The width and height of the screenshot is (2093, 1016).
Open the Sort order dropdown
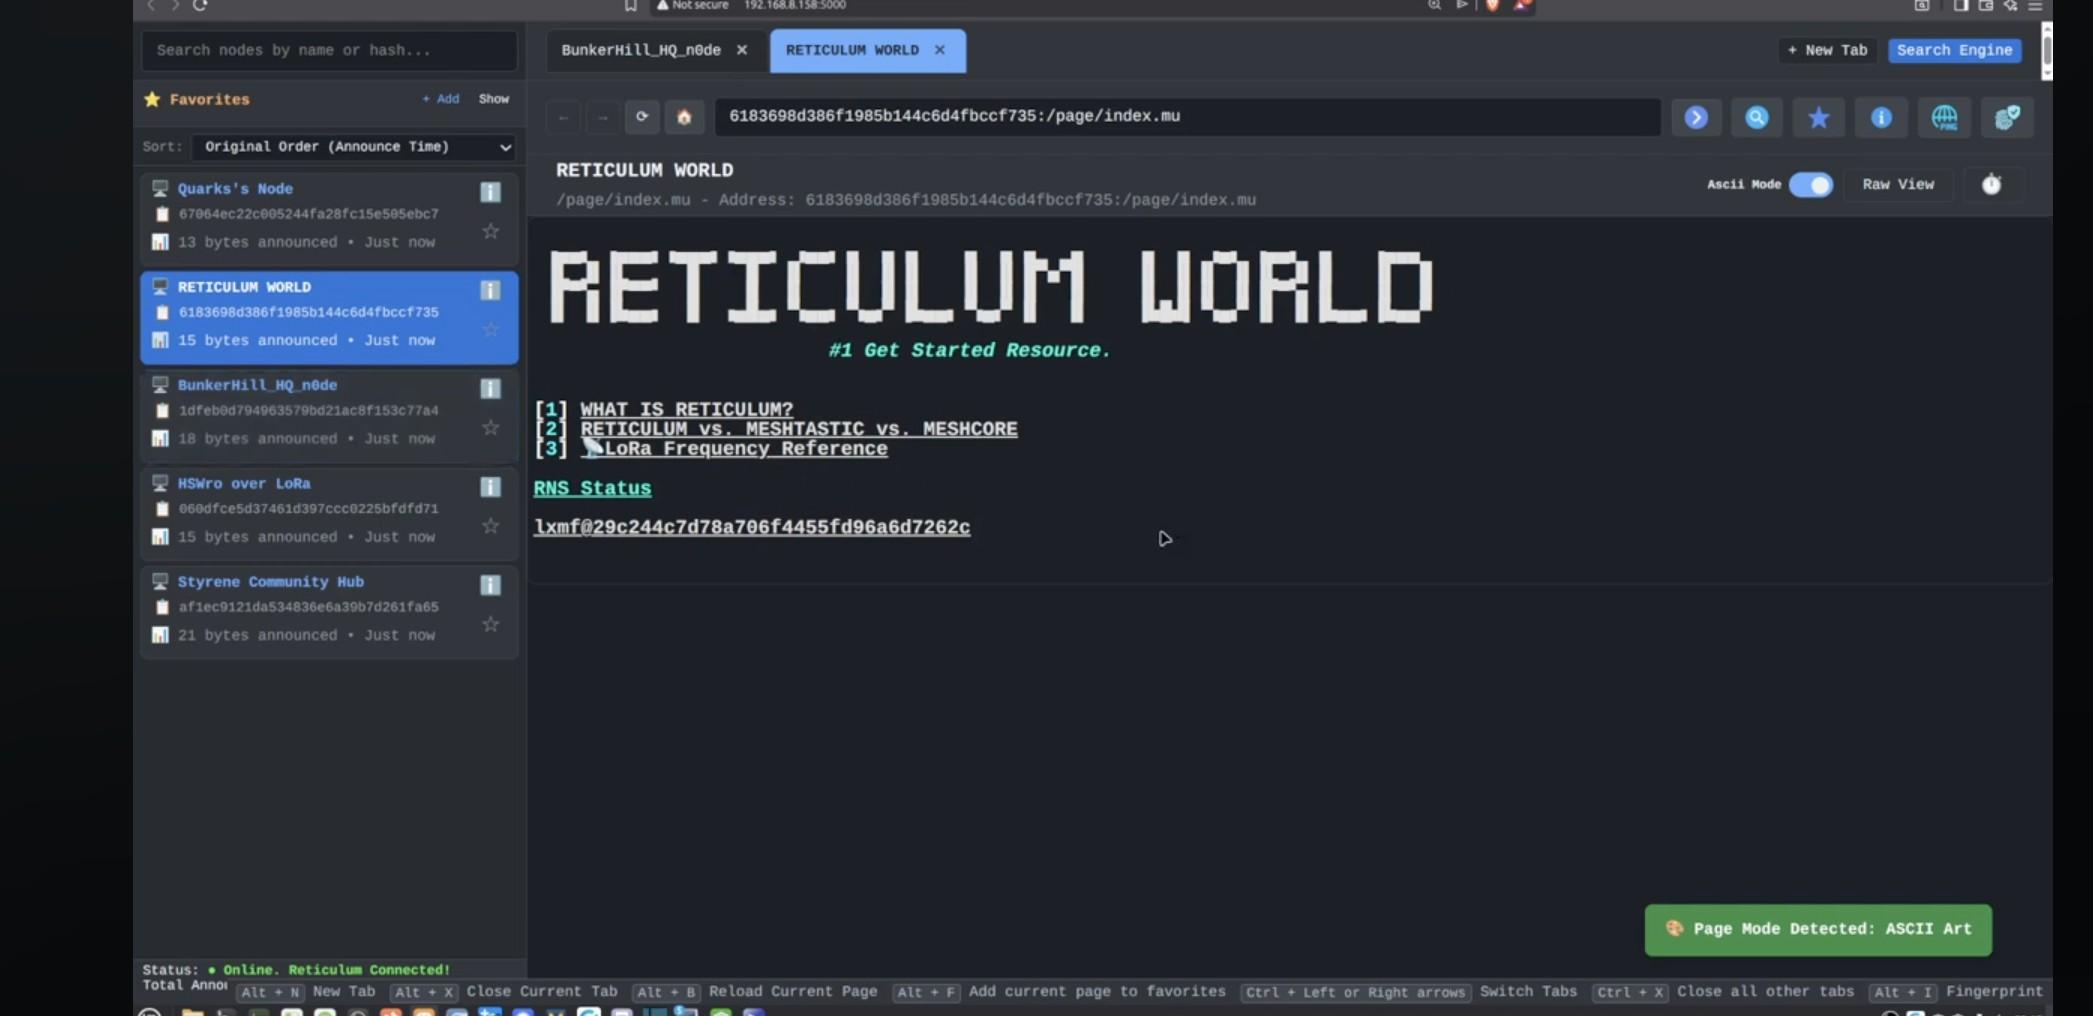355,147
